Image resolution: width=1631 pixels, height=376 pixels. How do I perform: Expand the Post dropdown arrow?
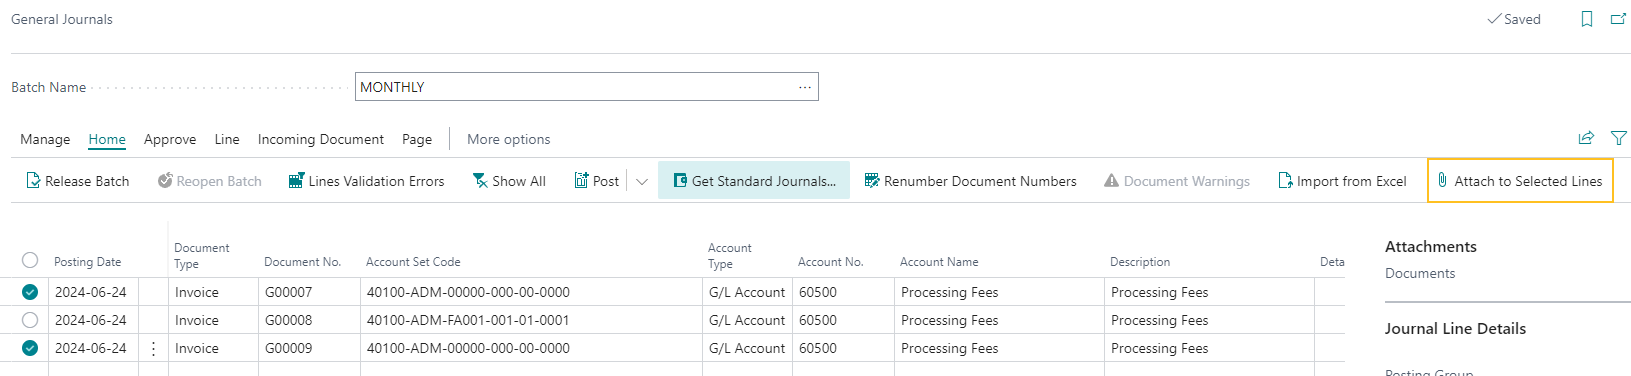tap(642, 181)
